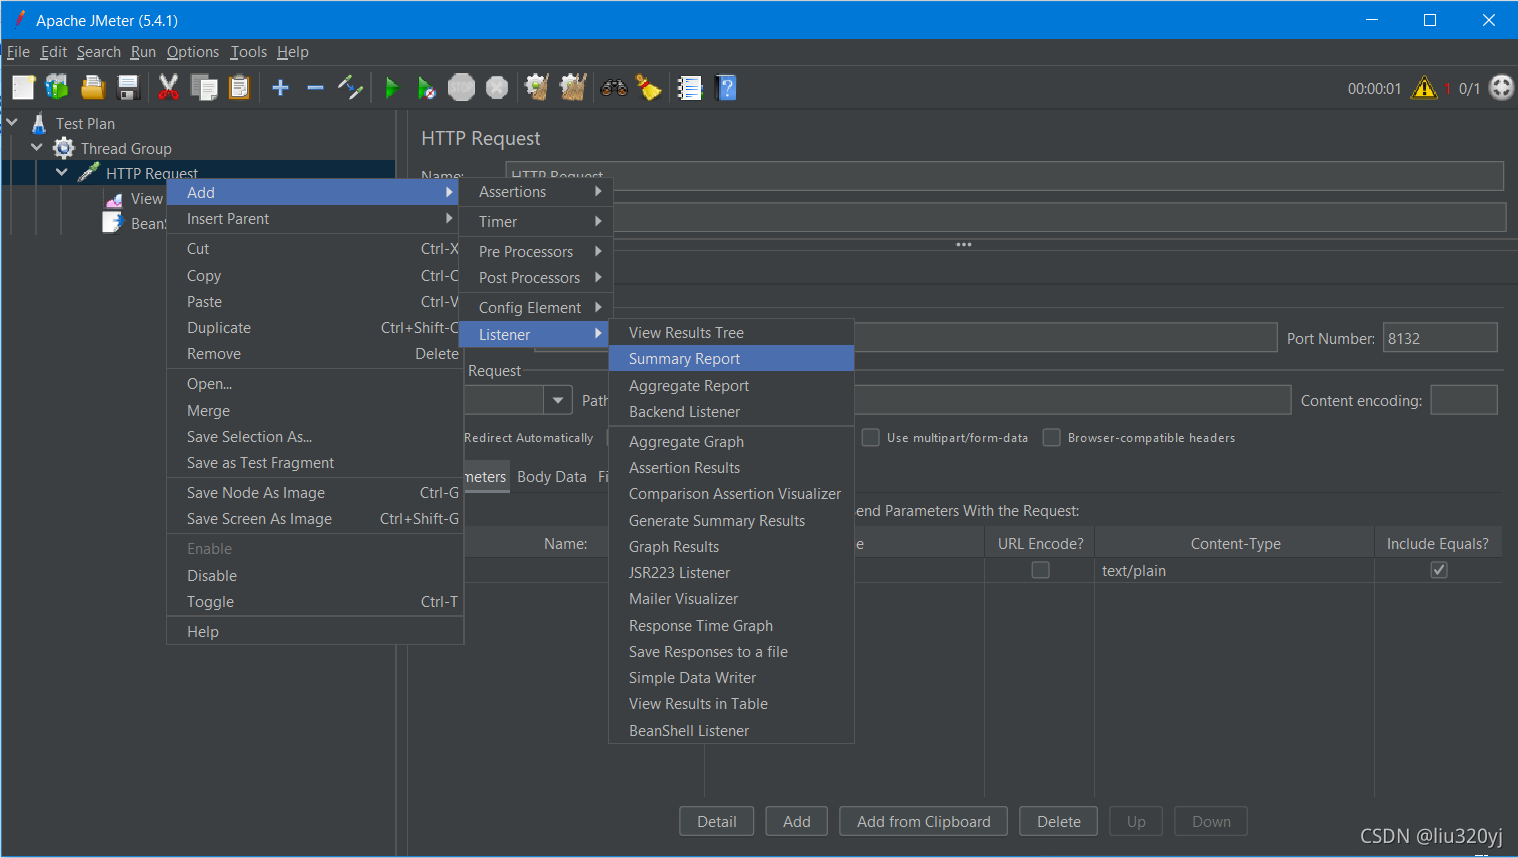Choose BeanShell Listener menu entry

click(731, 731)
